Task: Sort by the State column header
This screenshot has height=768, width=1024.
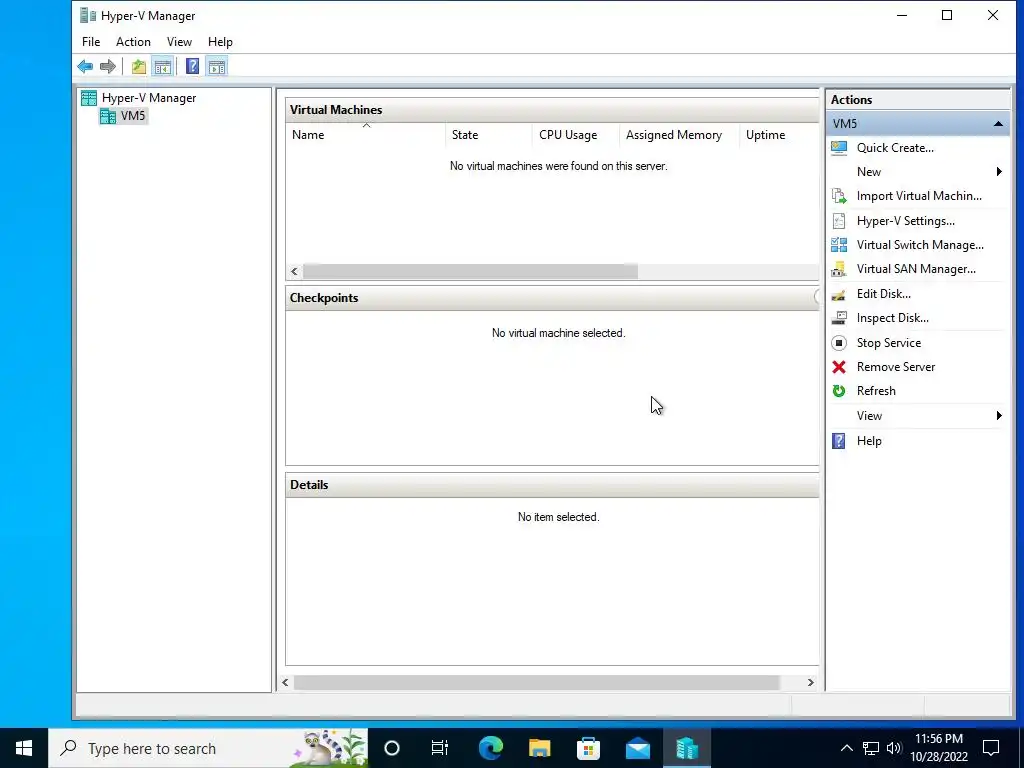Action: [x=488, y=135]
